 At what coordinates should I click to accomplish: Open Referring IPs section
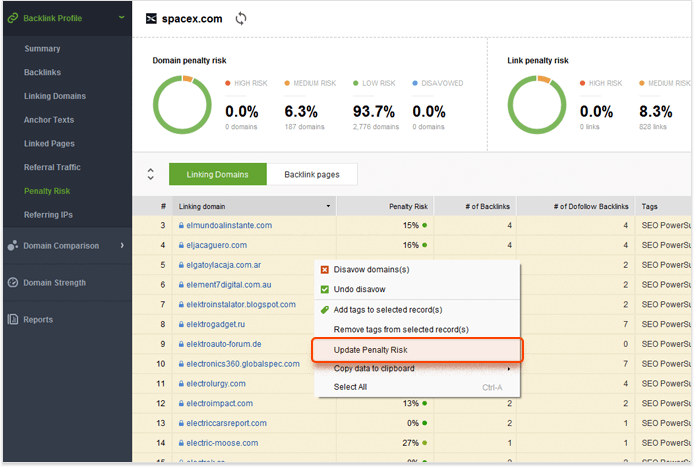click(48, 215)
